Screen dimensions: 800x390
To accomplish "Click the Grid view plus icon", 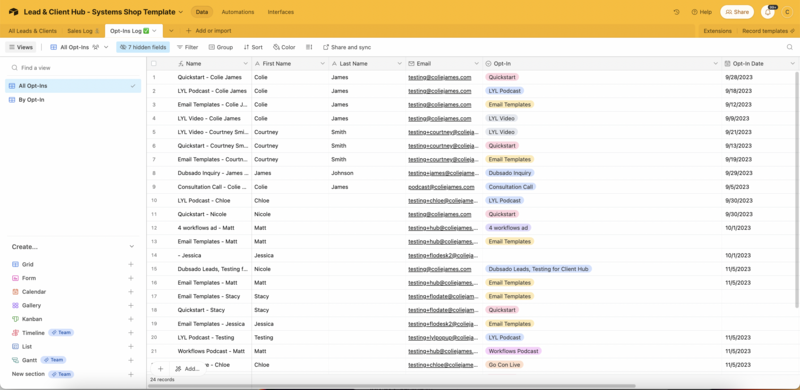I will click(x=131, y=264).
